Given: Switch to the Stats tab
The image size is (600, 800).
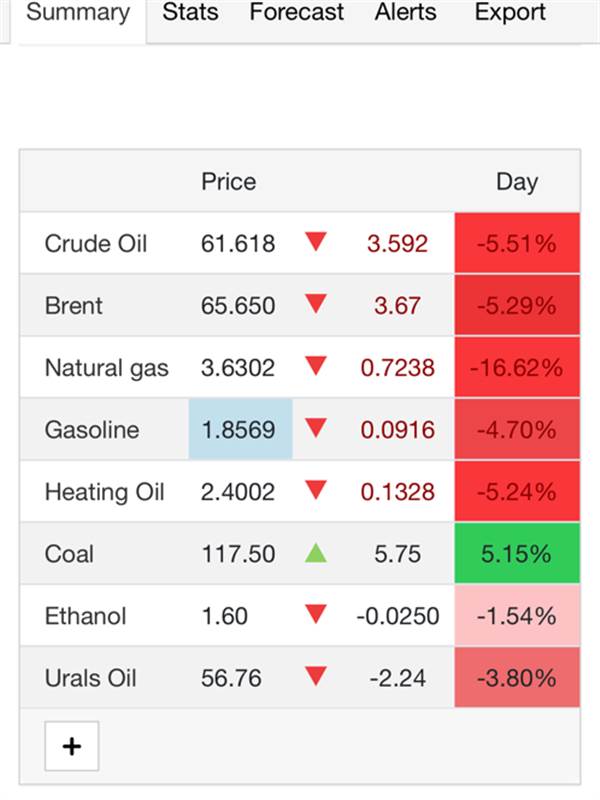Looking at the screenshot, I should (x=190, y=13).
